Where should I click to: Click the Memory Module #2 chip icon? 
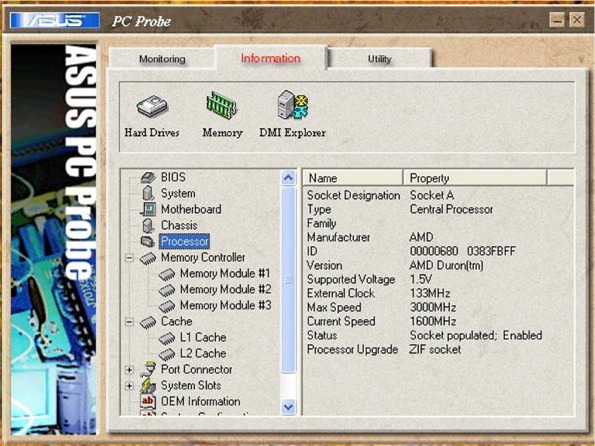coord(167,290)
